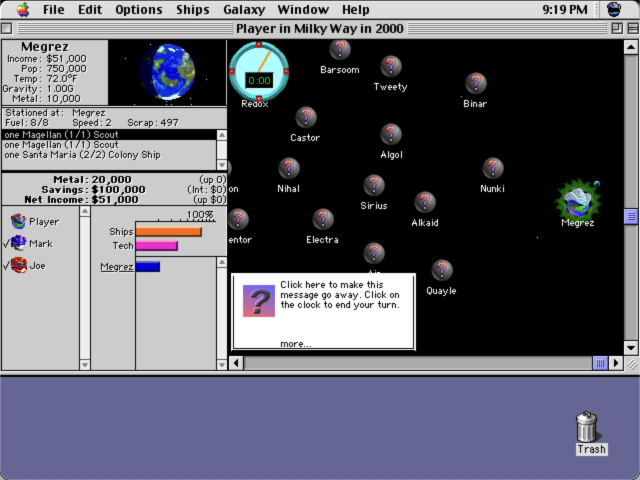
Task: Open the Options menu
Action: [x=139, y=9]
